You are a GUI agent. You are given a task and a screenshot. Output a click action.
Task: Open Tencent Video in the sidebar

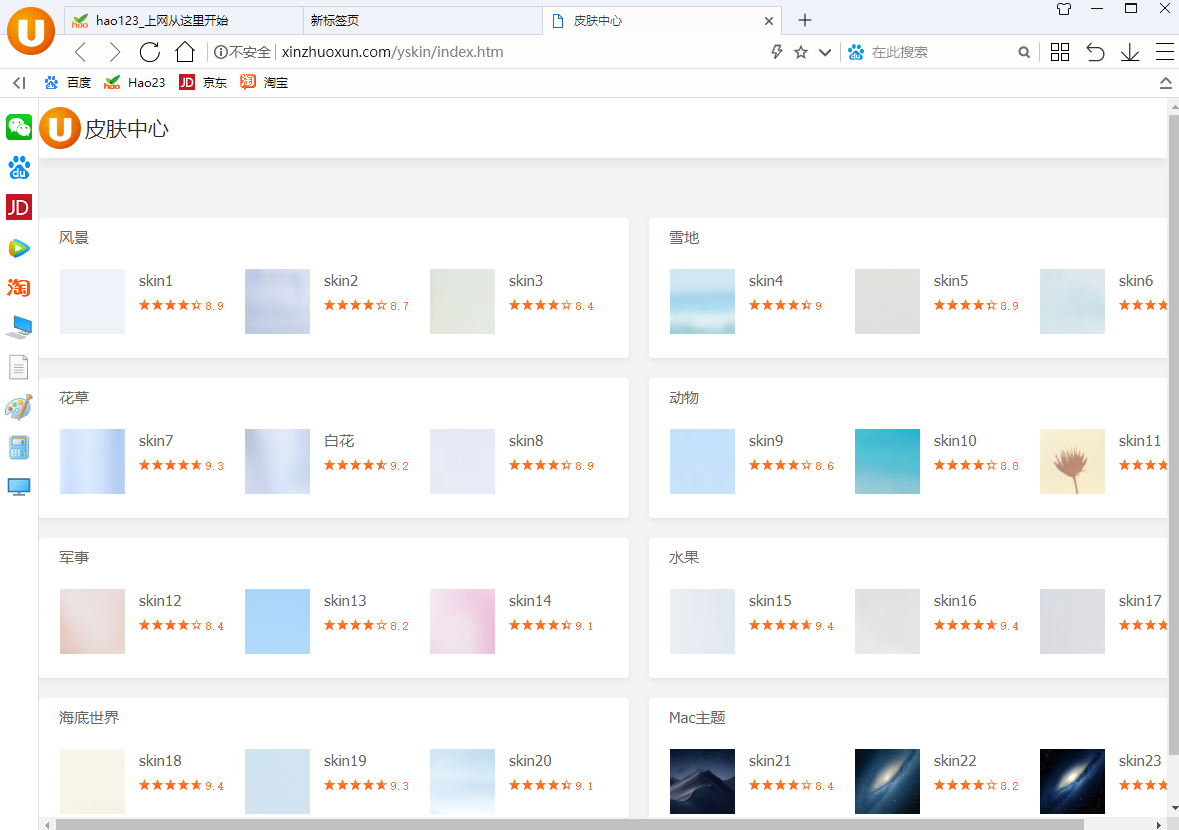coord(18,247)
